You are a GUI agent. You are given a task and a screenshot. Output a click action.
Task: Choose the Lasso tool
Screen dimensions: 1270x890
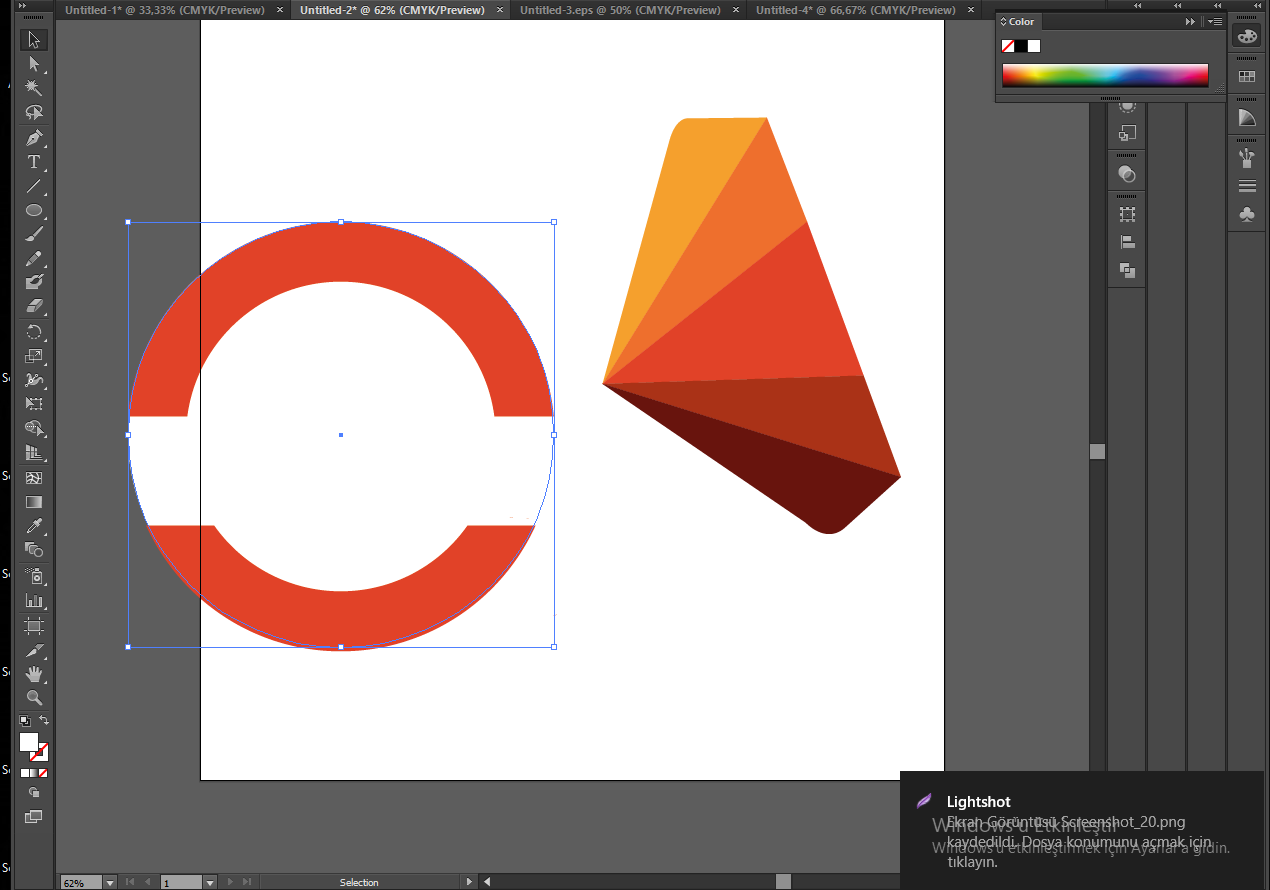click(x=34, y=113)
